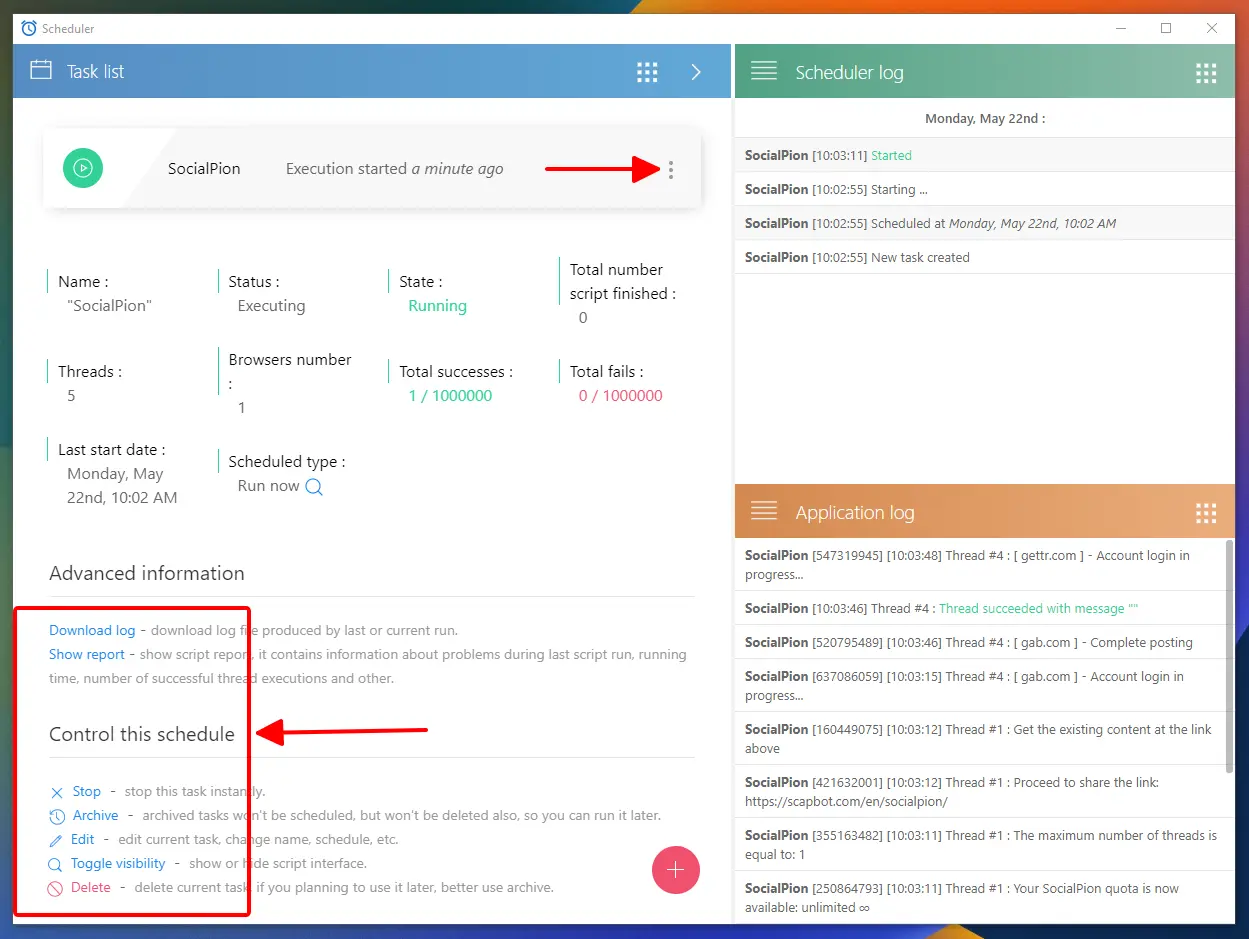Viewport: 1249px width, 939px height.
Task: Open the grid menu in Task list header
Action: [647, 72]
